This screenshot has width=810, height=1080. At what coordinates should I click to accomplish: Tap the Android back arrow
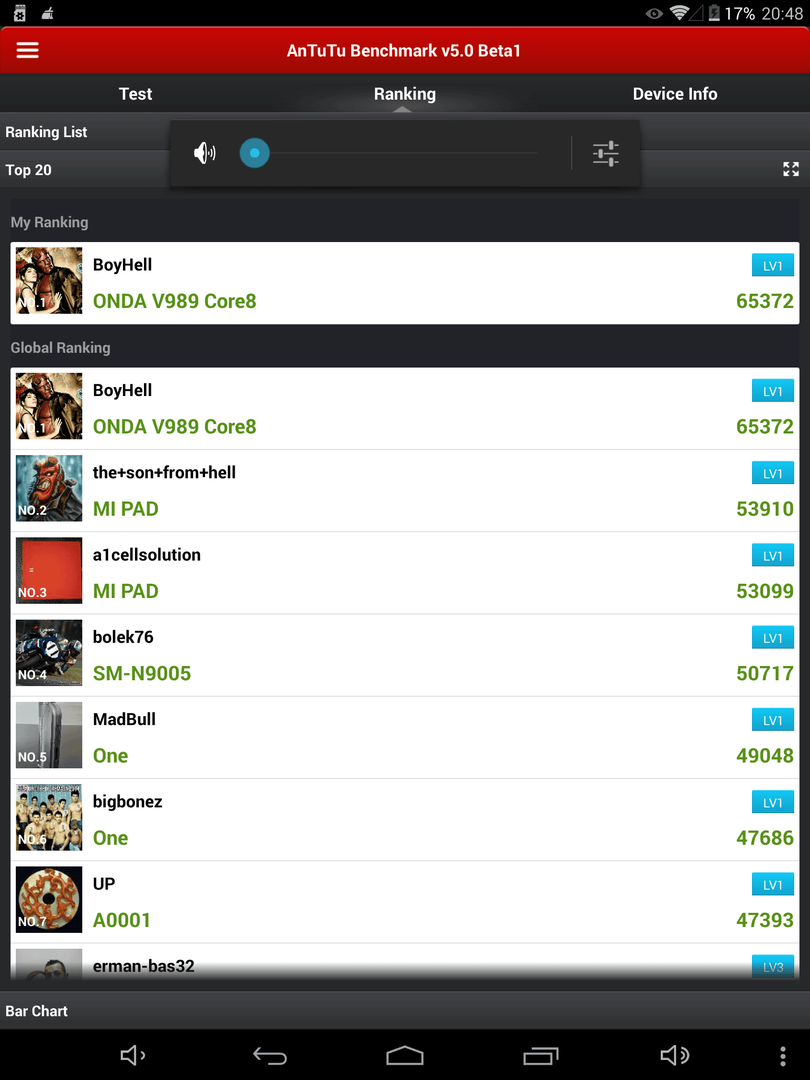pyautogui.click(x=269, y=1055)
